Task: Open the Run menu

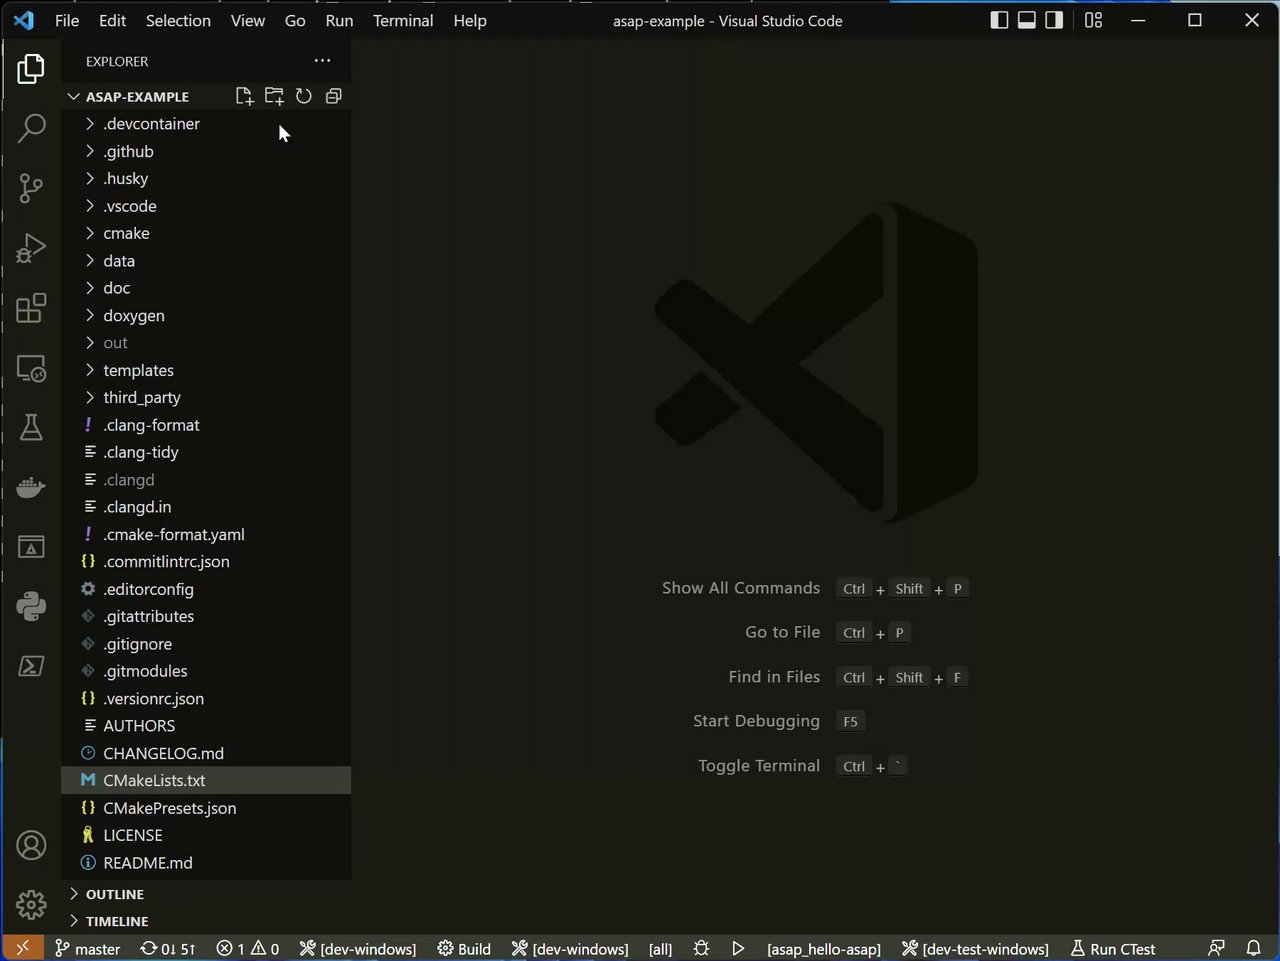Action: [x=339, y=20]
